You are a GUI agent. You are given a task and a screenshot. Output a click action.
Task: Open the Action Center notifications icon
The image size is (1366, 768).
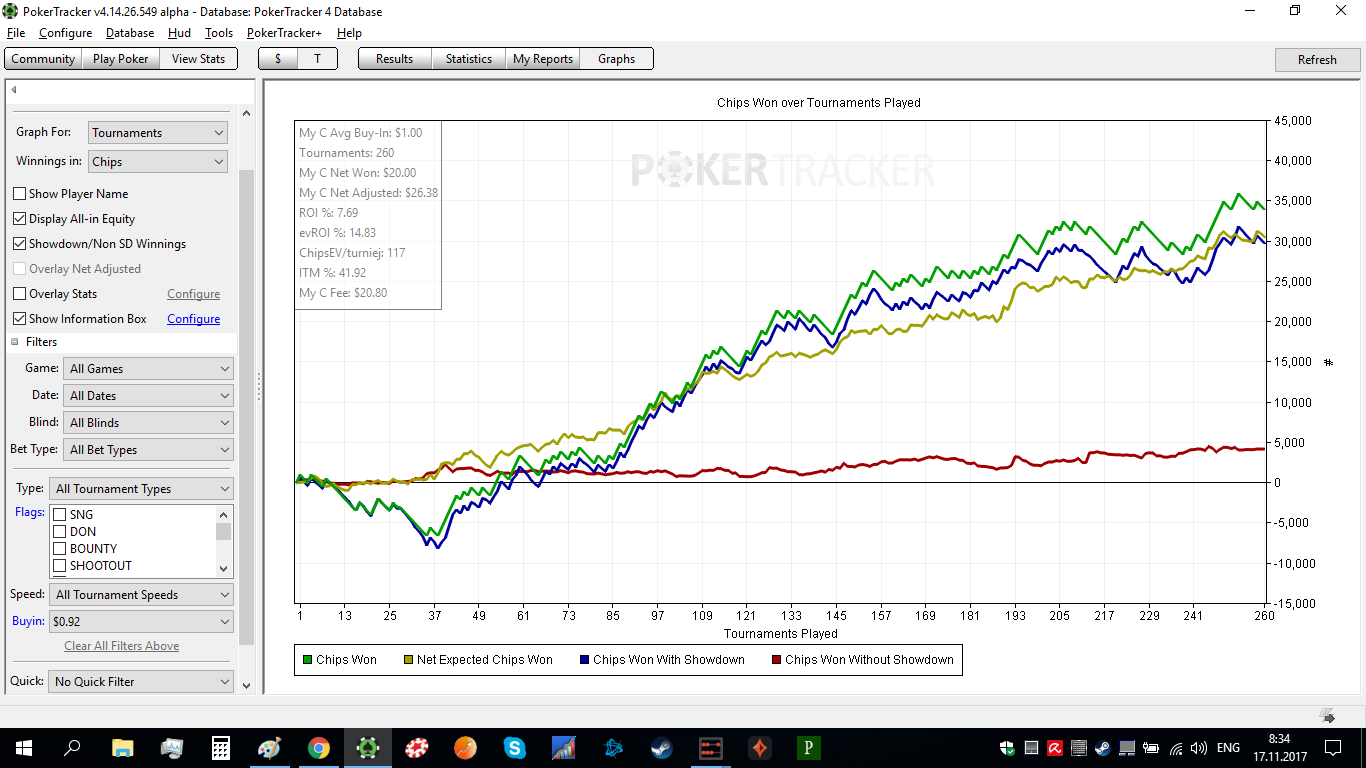(1332, 747)
